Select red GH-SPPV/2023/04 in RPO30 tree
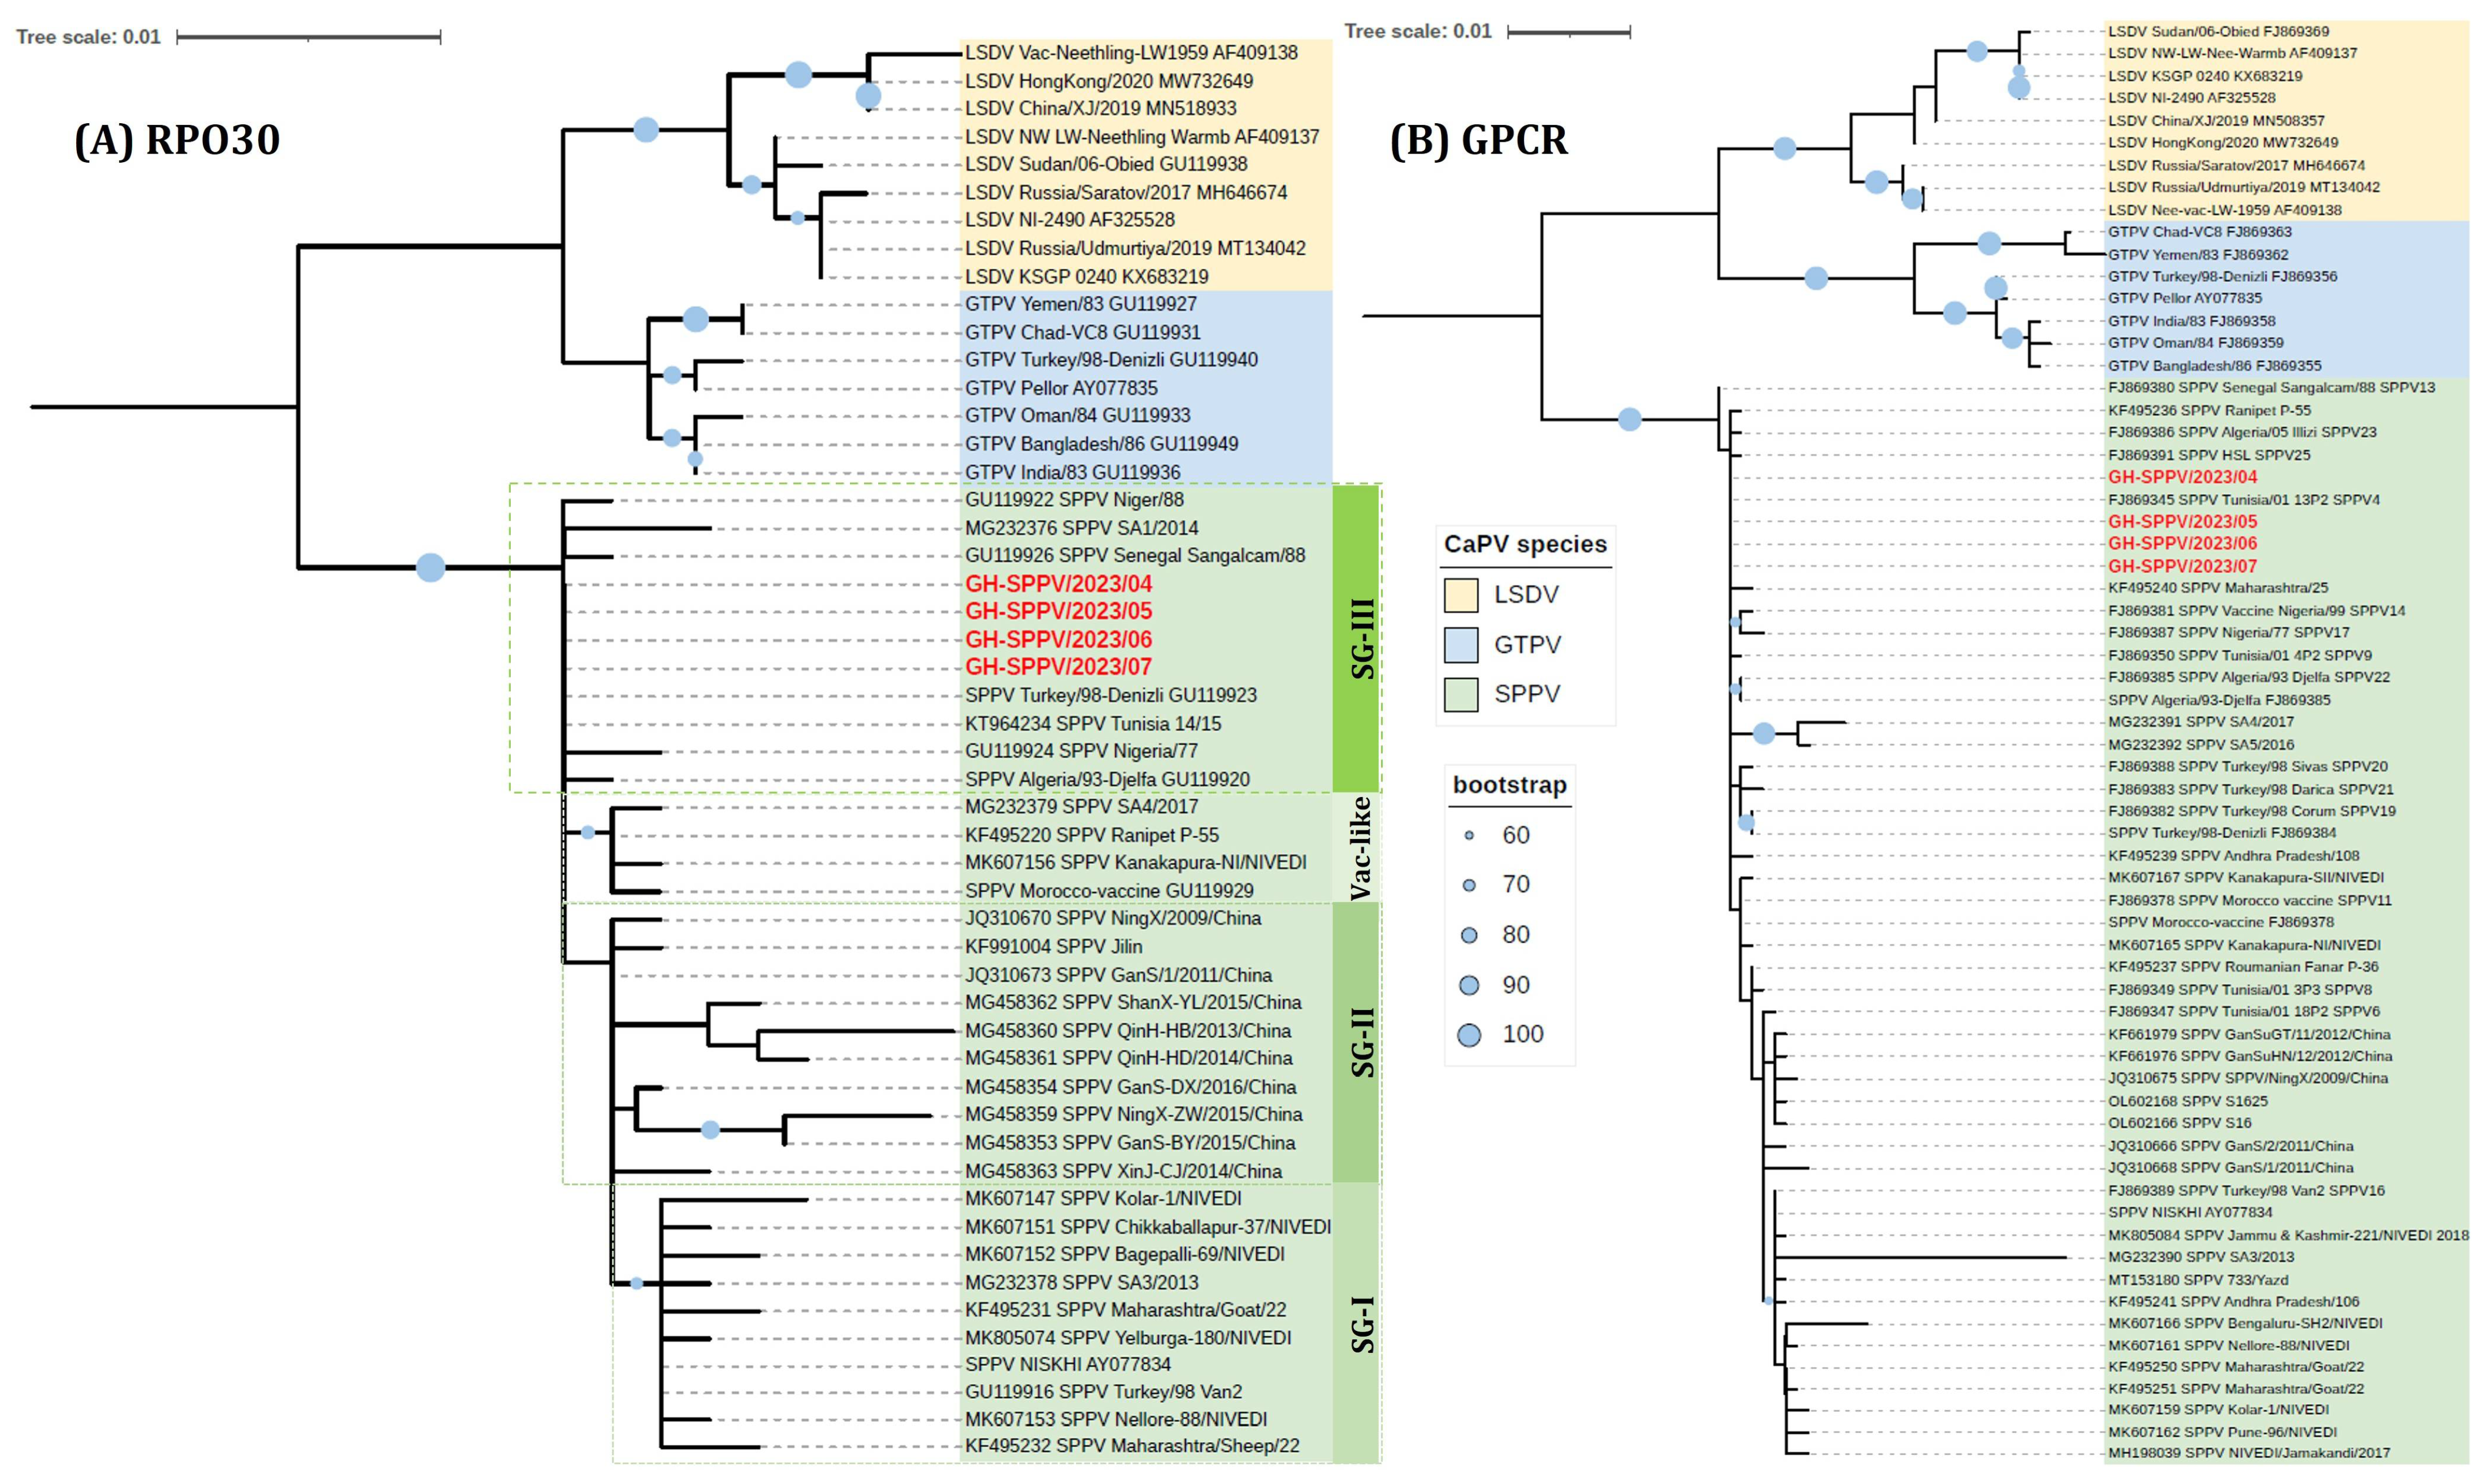This screenshot has height=1484, width=2488. point(1058,583)
